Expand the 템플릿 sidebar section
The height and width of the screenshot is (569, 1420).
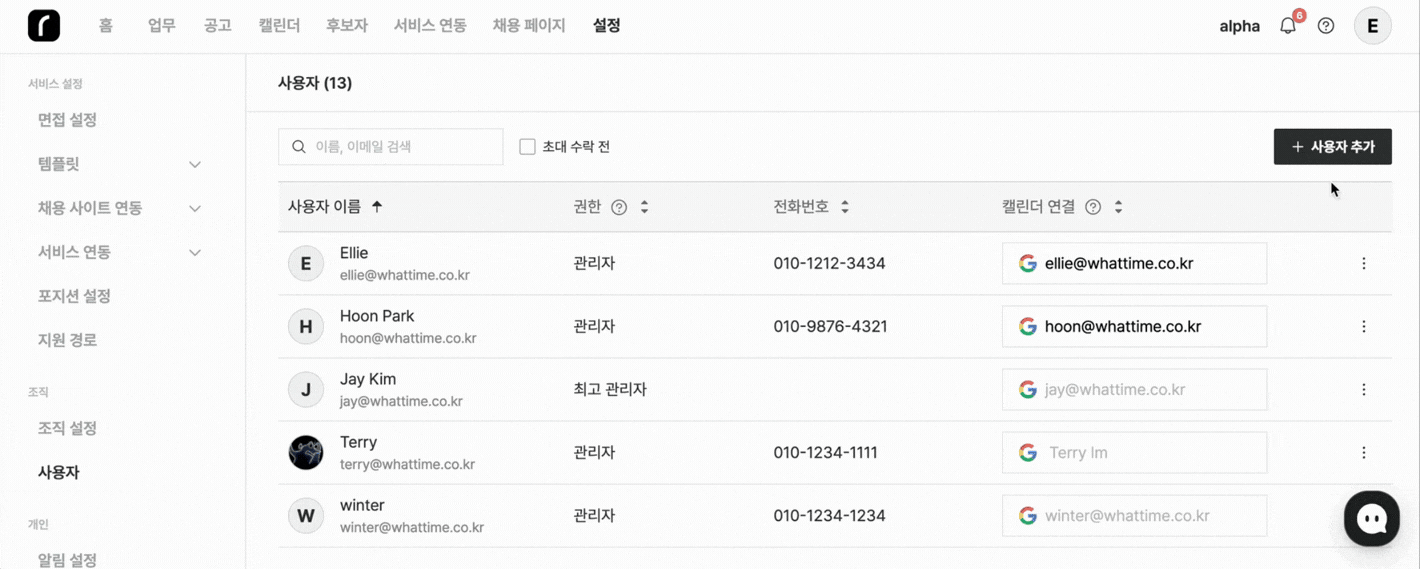pos(195,164)
